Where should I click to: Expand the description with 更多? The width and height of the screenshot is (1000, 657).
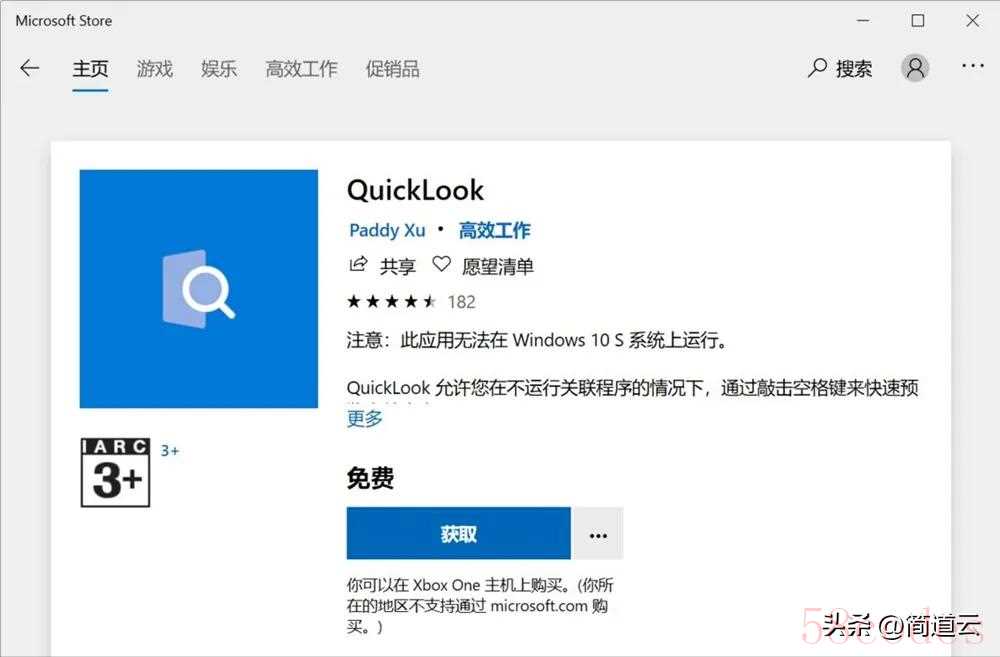pyautogui.click(x=365, y=419)
